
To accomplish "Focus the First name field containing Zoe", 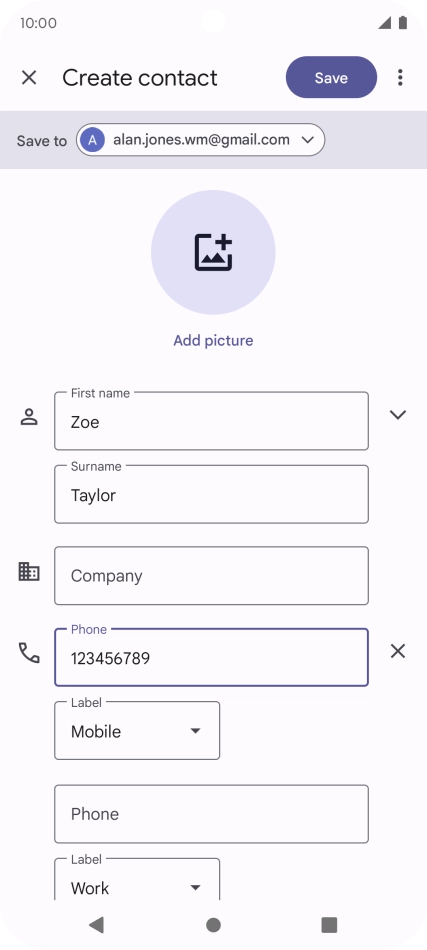I will click(211, 421).
